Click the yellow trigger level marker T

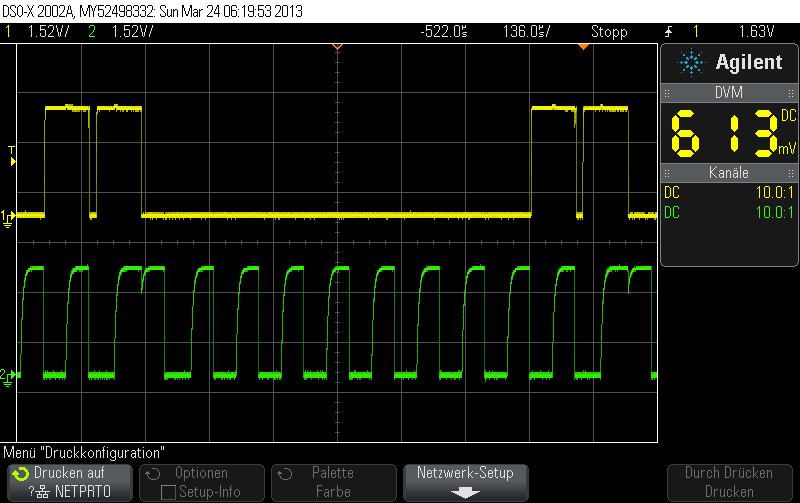12,156
